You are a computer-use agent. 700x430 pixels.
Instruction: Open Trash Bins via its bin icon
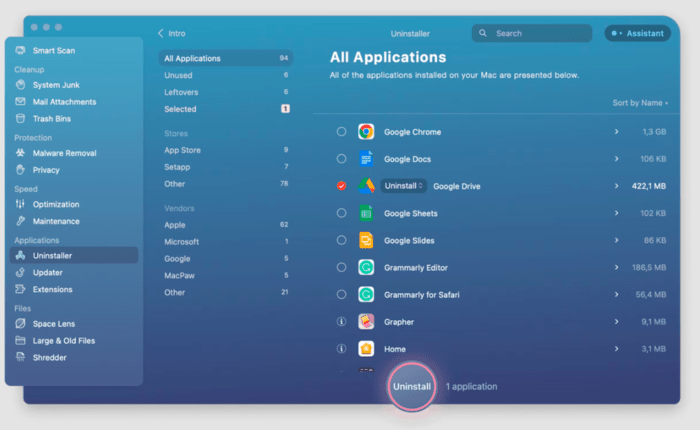20,119
